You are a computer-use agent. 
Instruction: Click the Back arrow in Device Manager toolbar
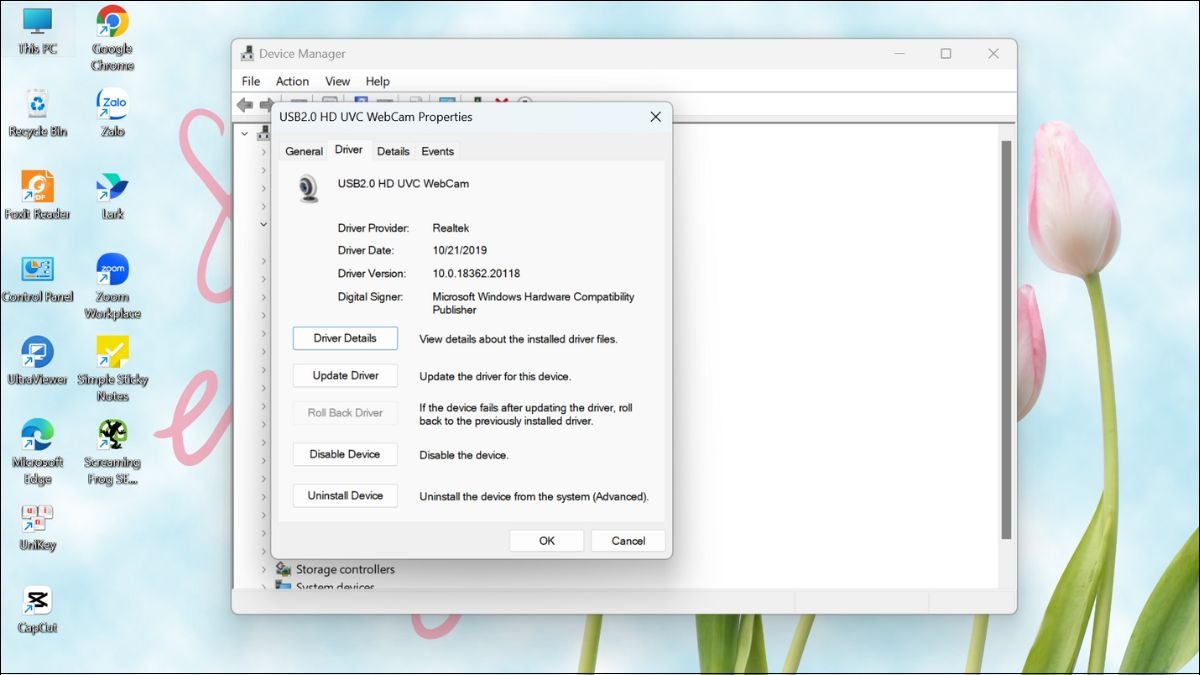pyautogui.click(x=244, y=104)
